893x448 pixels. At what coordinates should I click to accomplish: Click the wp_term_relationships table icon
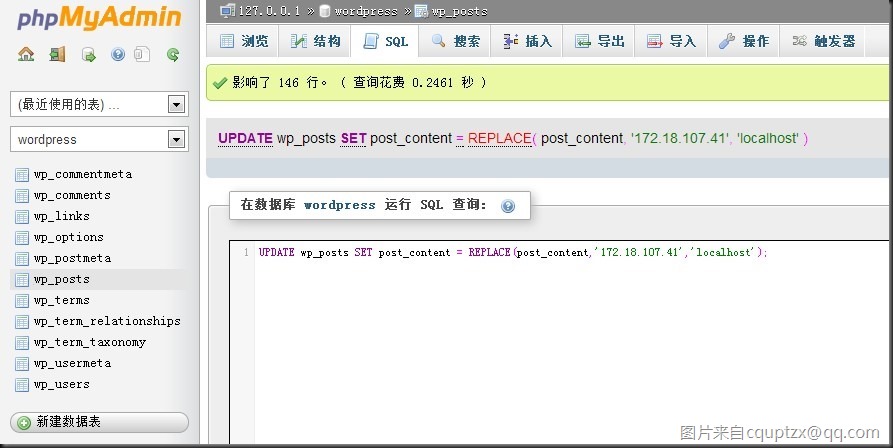tap(22, 322)
